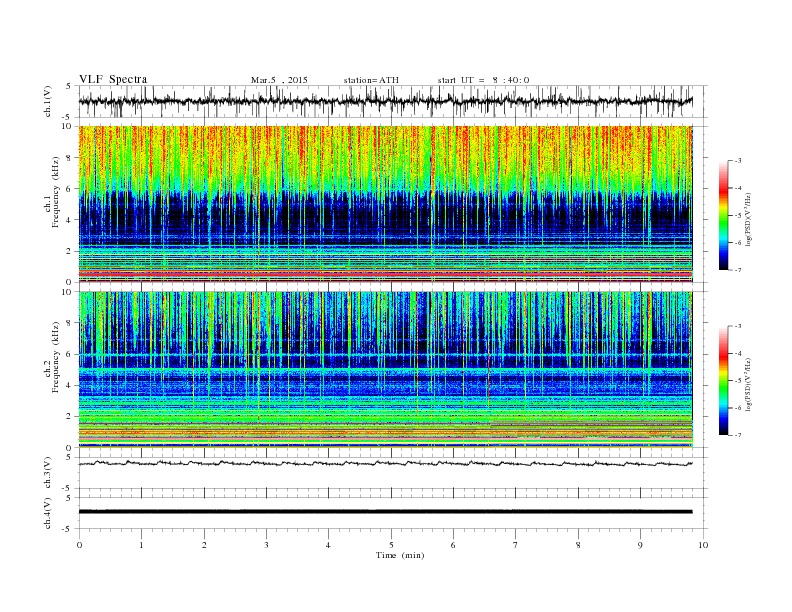Viewport: 792px width, 612px height.
Task: Click the time axis tick label '10'
Action: 703,545
